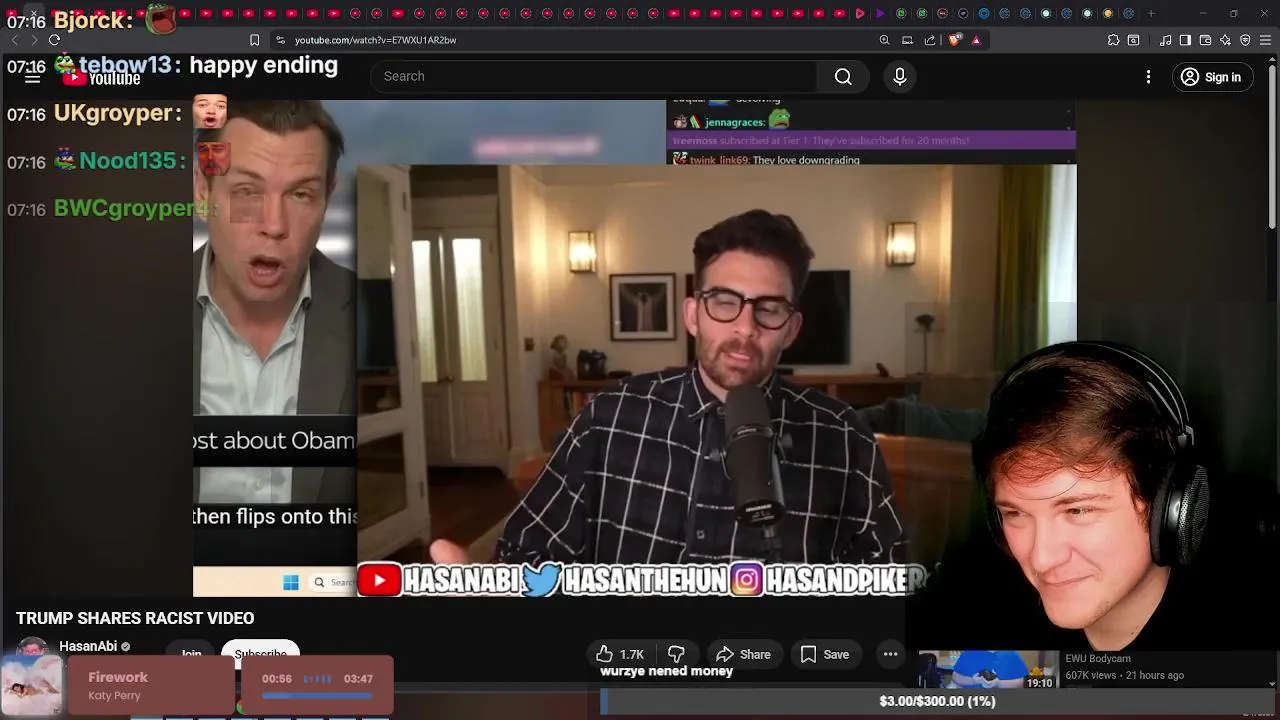Open browser main hamburger menu

tap(1266, 40)
